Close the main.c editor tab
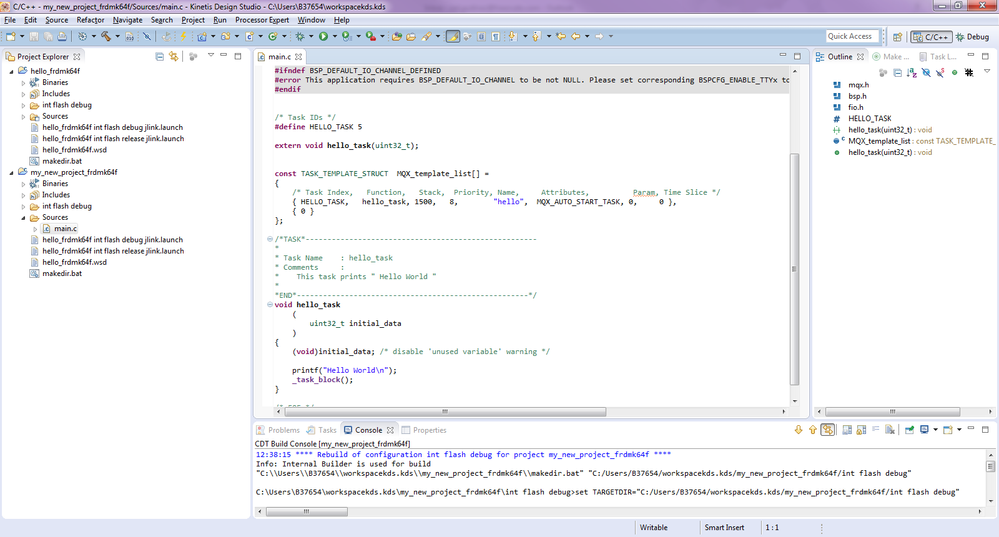Viewport: 999px width, 537px height. click(x=298, y=57)
